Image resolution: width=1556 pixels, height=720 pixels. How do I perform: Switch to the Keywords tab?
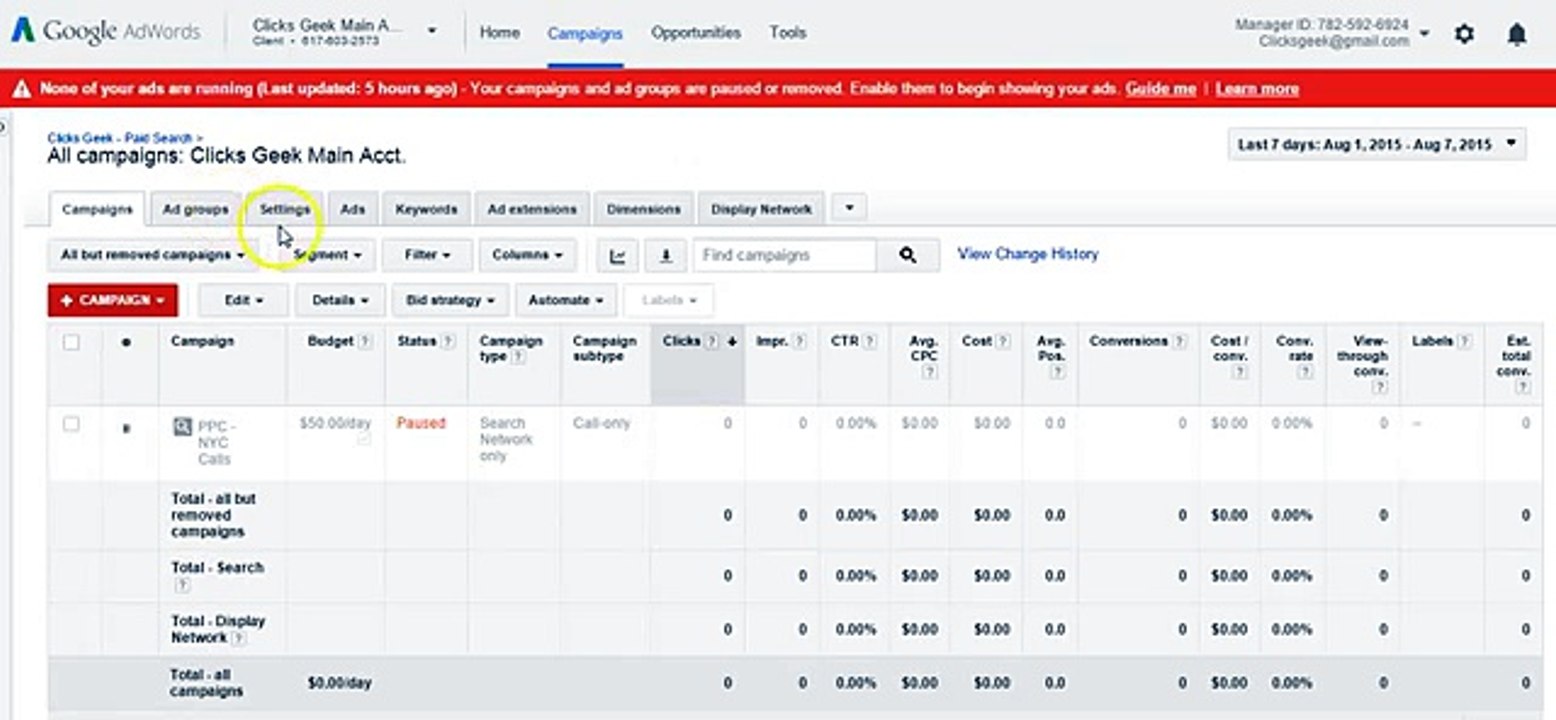click(x=426, y=209)
